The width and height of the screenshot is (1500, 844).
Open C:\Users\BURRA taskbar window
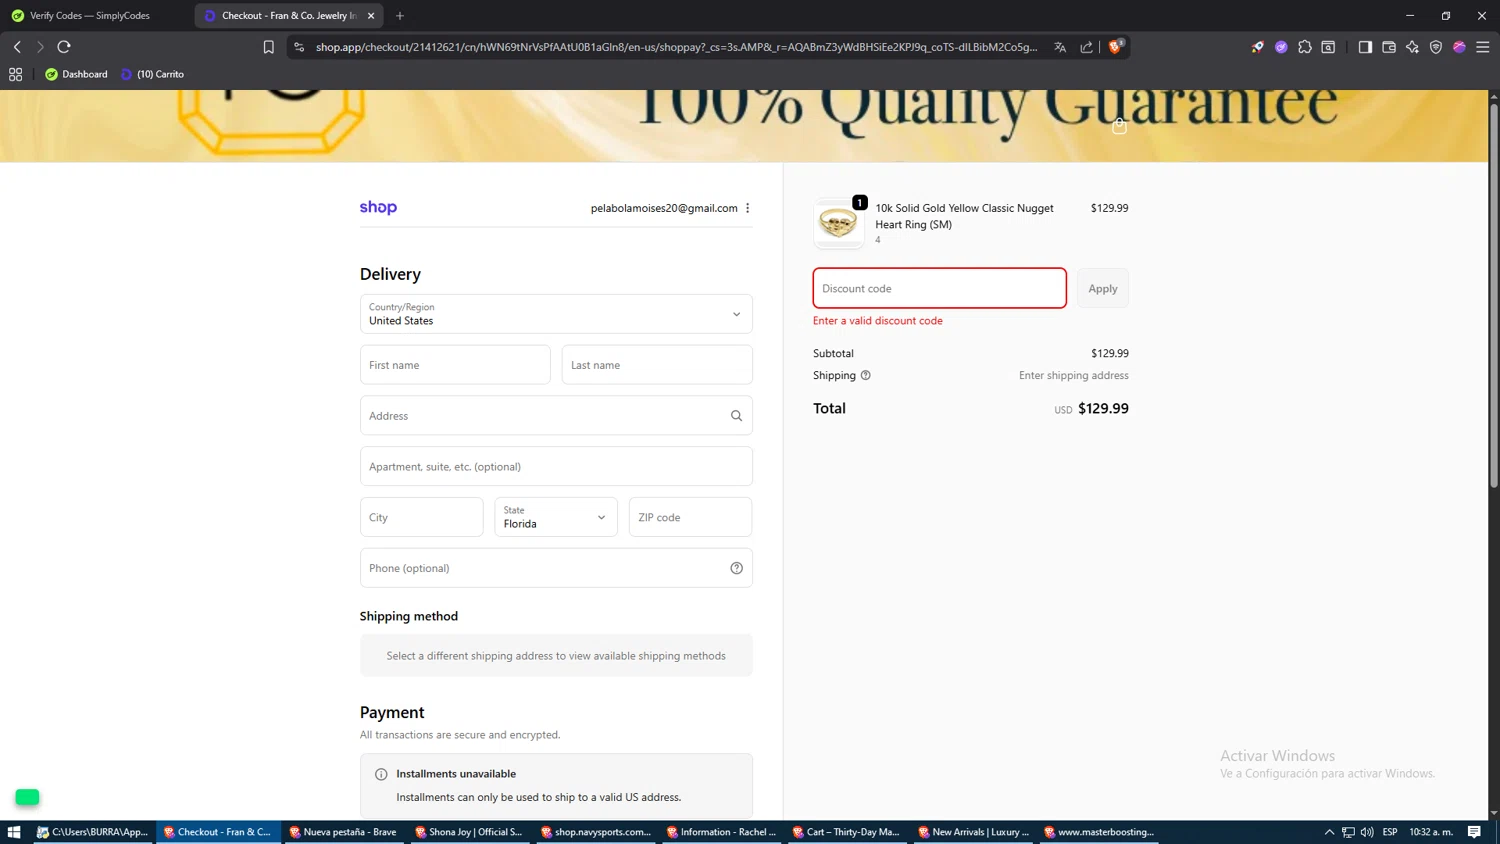pyautogui.click(x=92, y=832)
